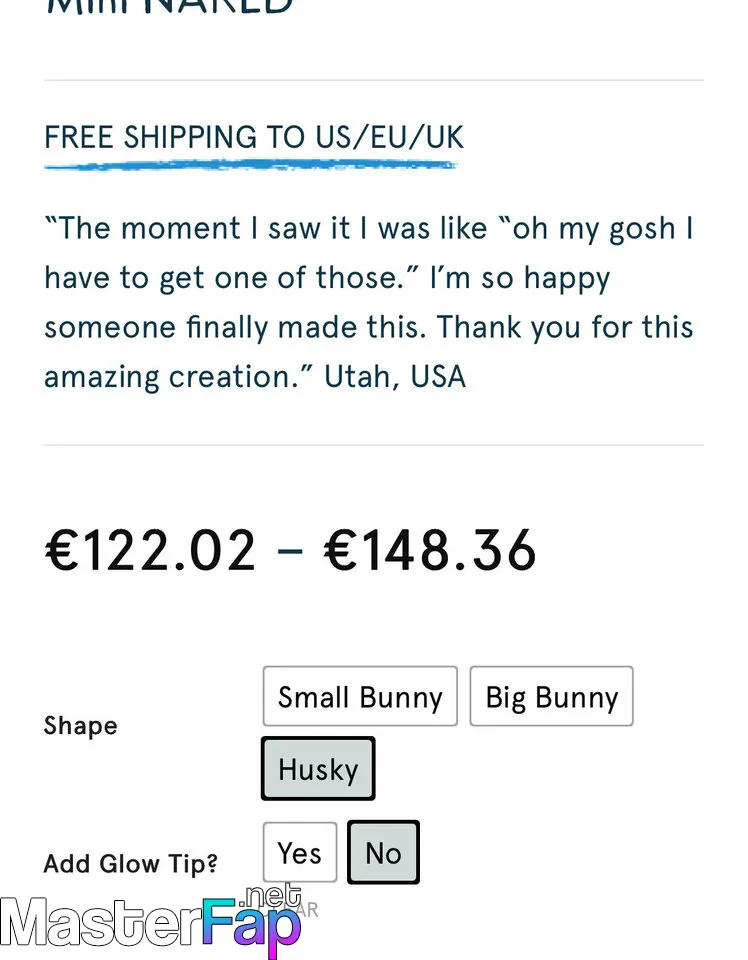Pick the Husky shape option

click(318, 769)
